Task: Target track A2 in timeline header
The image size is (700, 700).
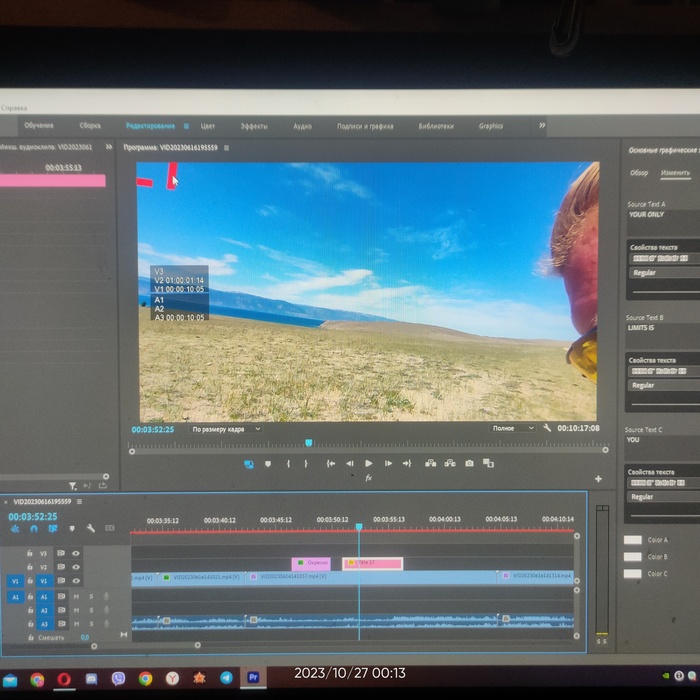Action: pos(44,610)
